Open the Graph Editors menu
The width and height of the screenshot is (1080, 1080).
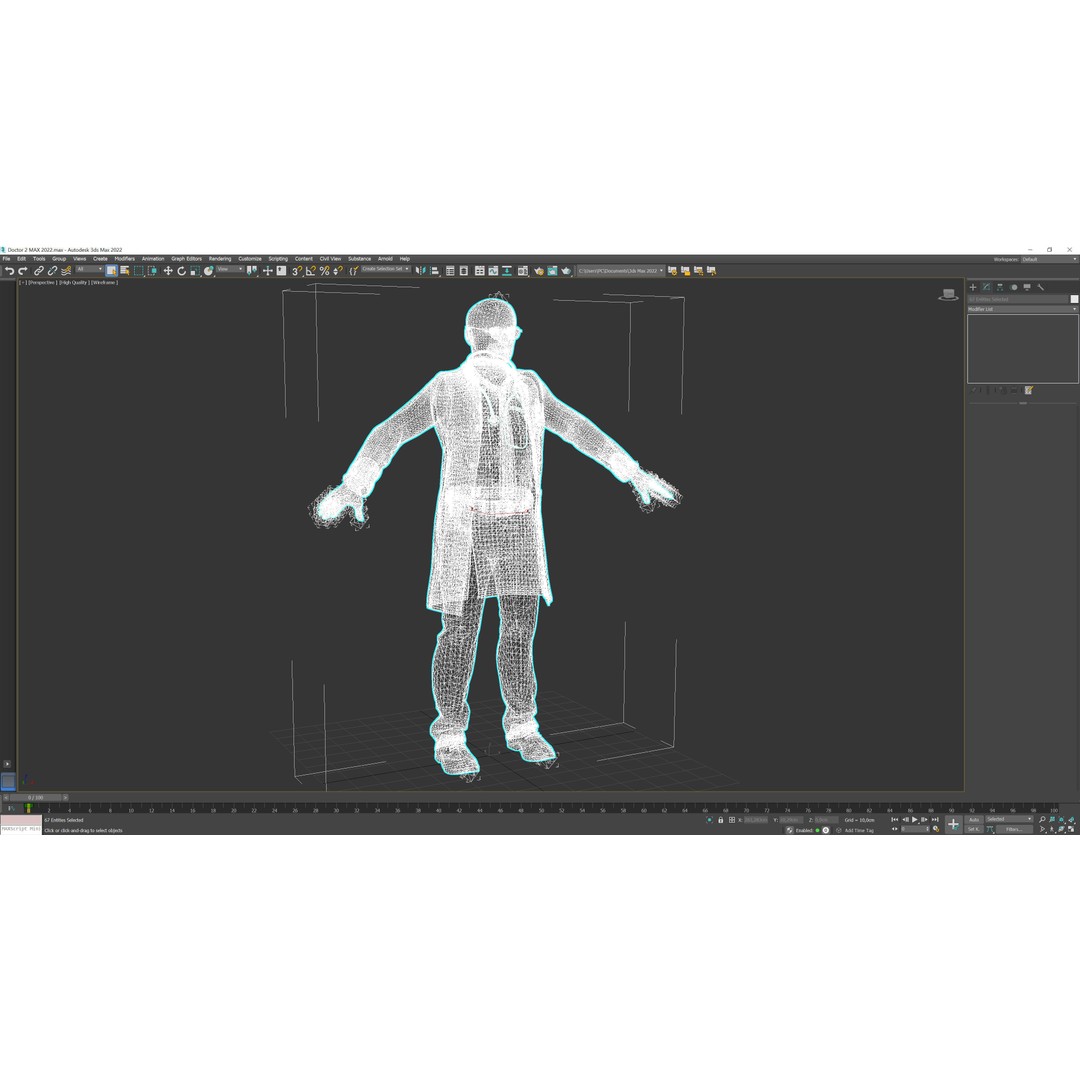pyautogui.click(x=187, y=259)
